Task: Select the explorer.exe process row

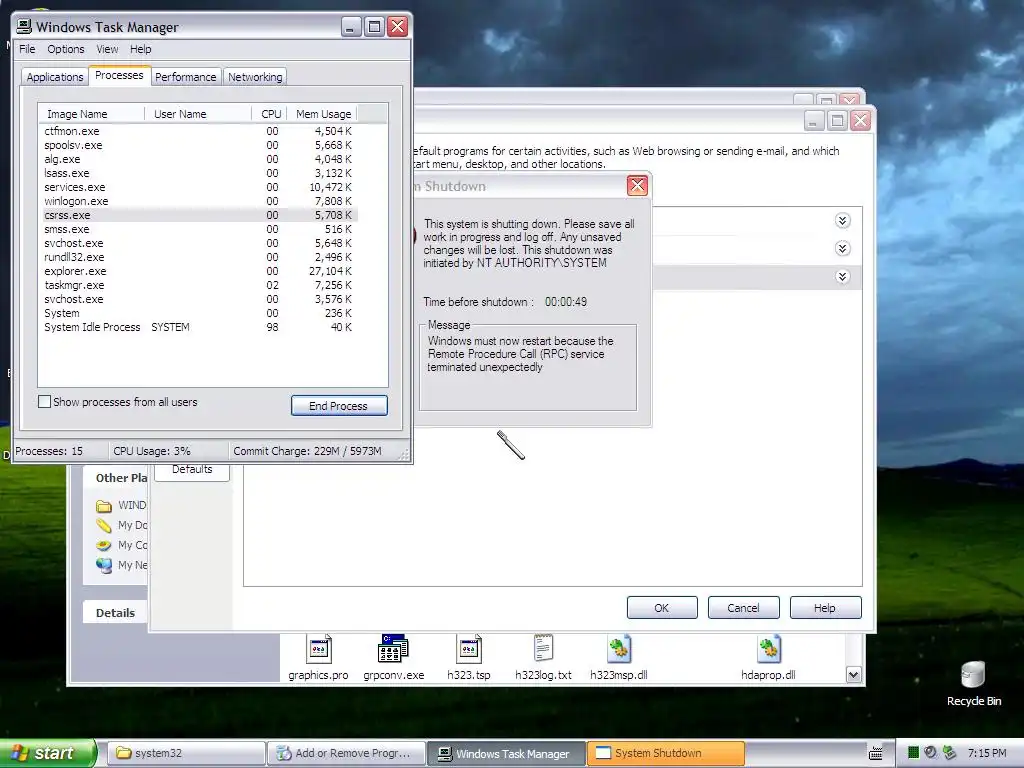Action: tap(198, 271)
